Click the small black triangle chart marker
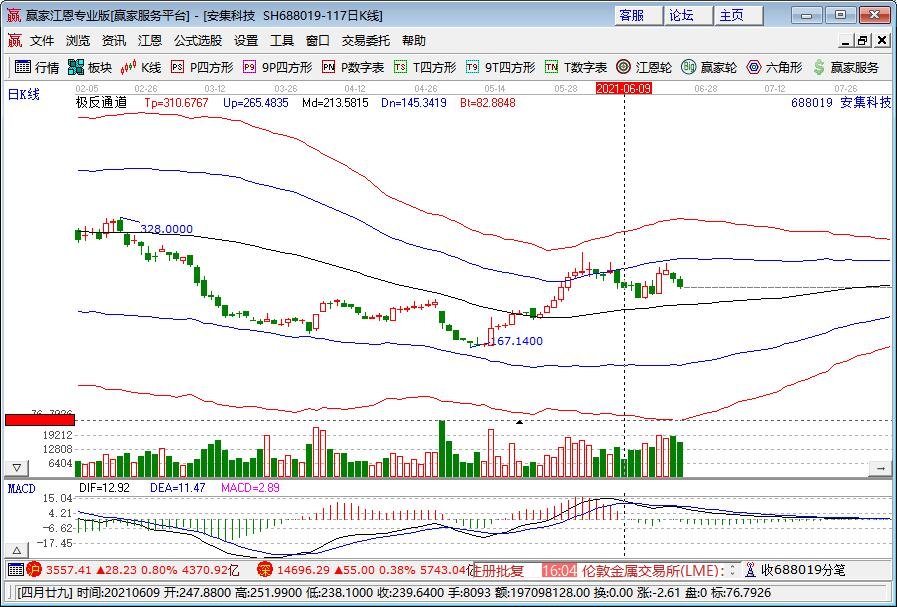Image resolution: width=897 pixels, height=607 pixels. (x=519, y=422)
